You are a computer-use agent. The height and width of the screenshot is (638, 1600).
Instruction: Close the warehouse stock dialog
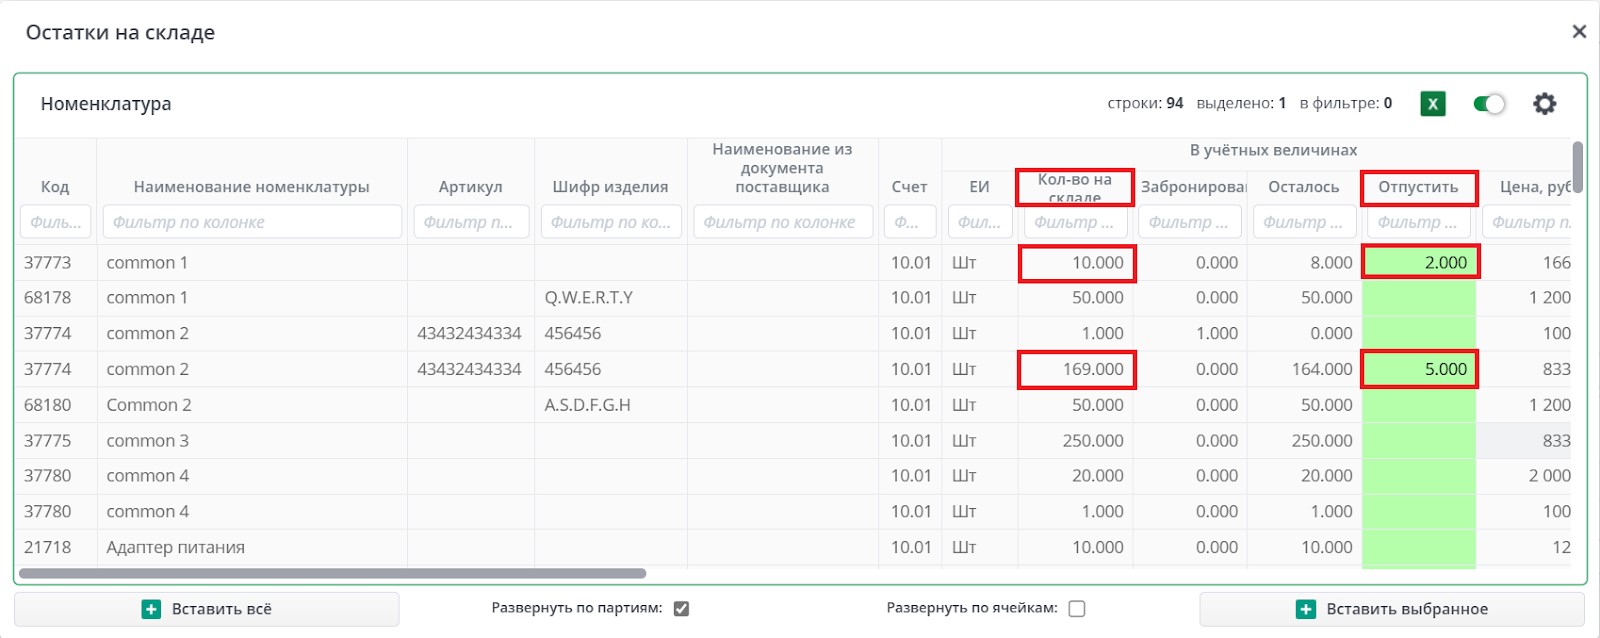(1579, 32)
